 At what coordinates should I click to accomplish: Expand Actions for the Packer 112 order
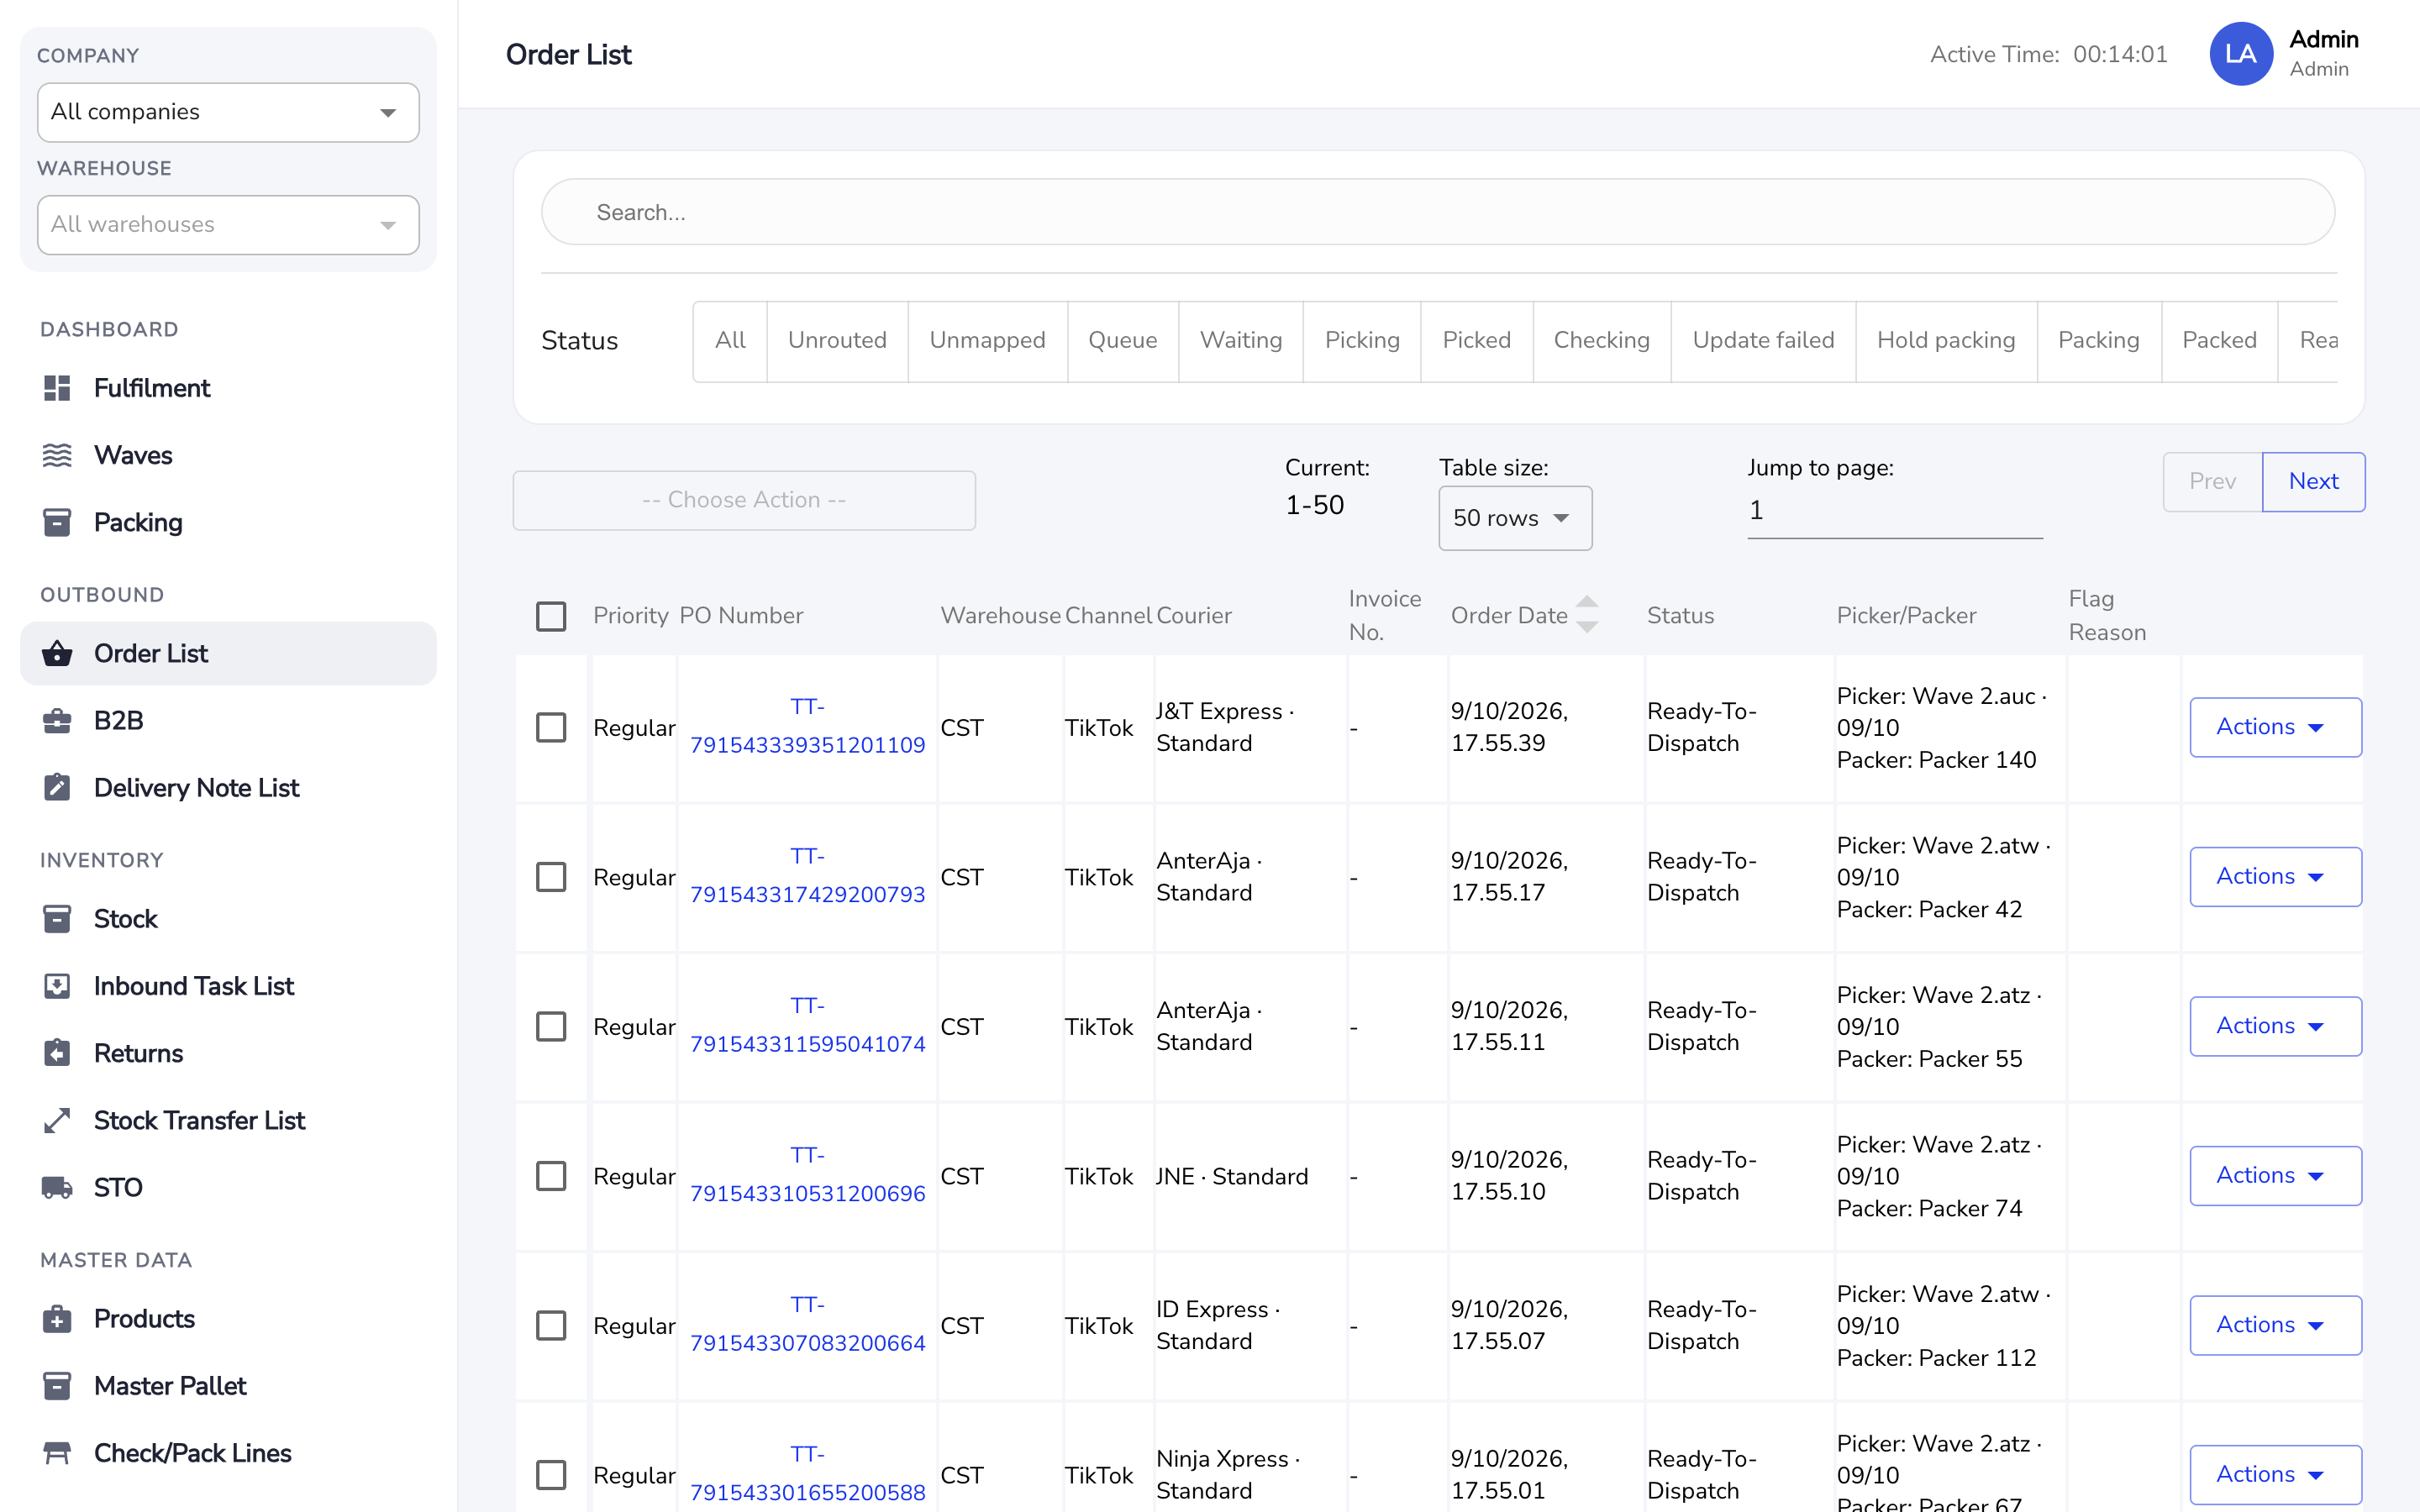[2275, 1325]
